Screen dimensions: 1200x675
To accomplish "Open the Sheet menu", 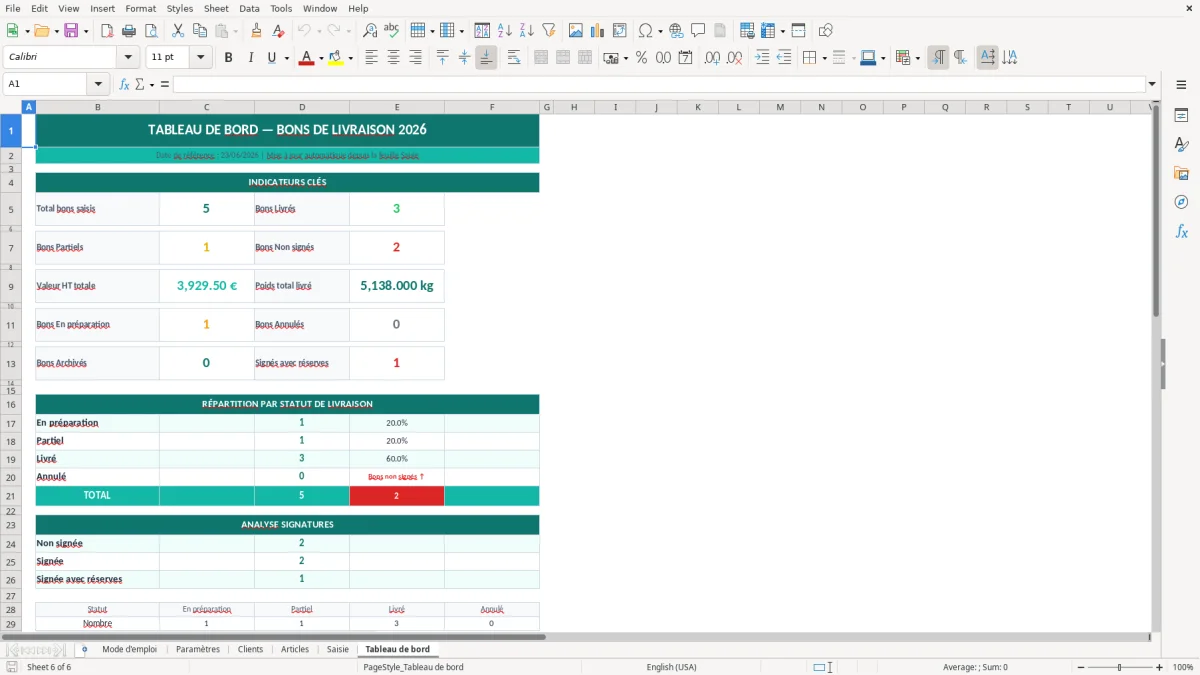I will (216, 8).
